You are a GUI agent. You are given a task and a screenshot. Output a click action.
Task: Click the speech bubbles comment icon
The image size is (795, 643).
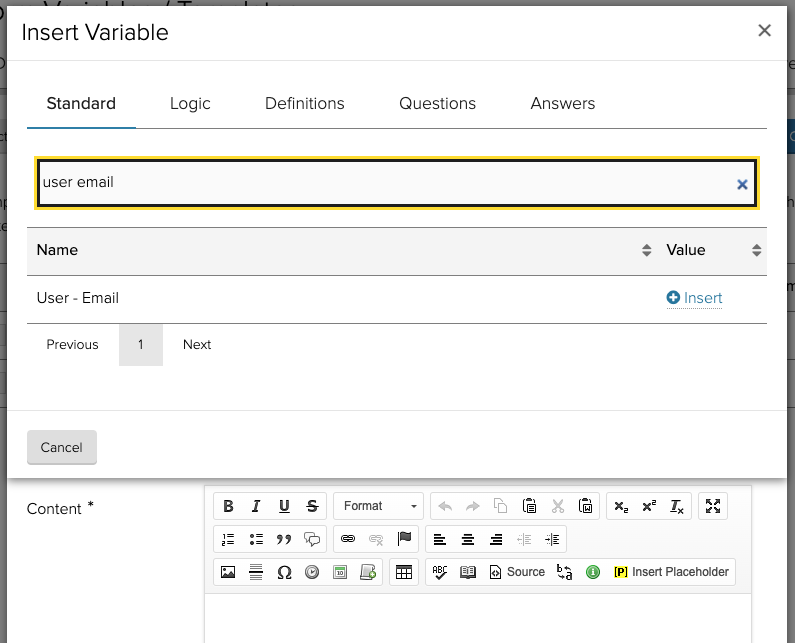coord(312,539)
